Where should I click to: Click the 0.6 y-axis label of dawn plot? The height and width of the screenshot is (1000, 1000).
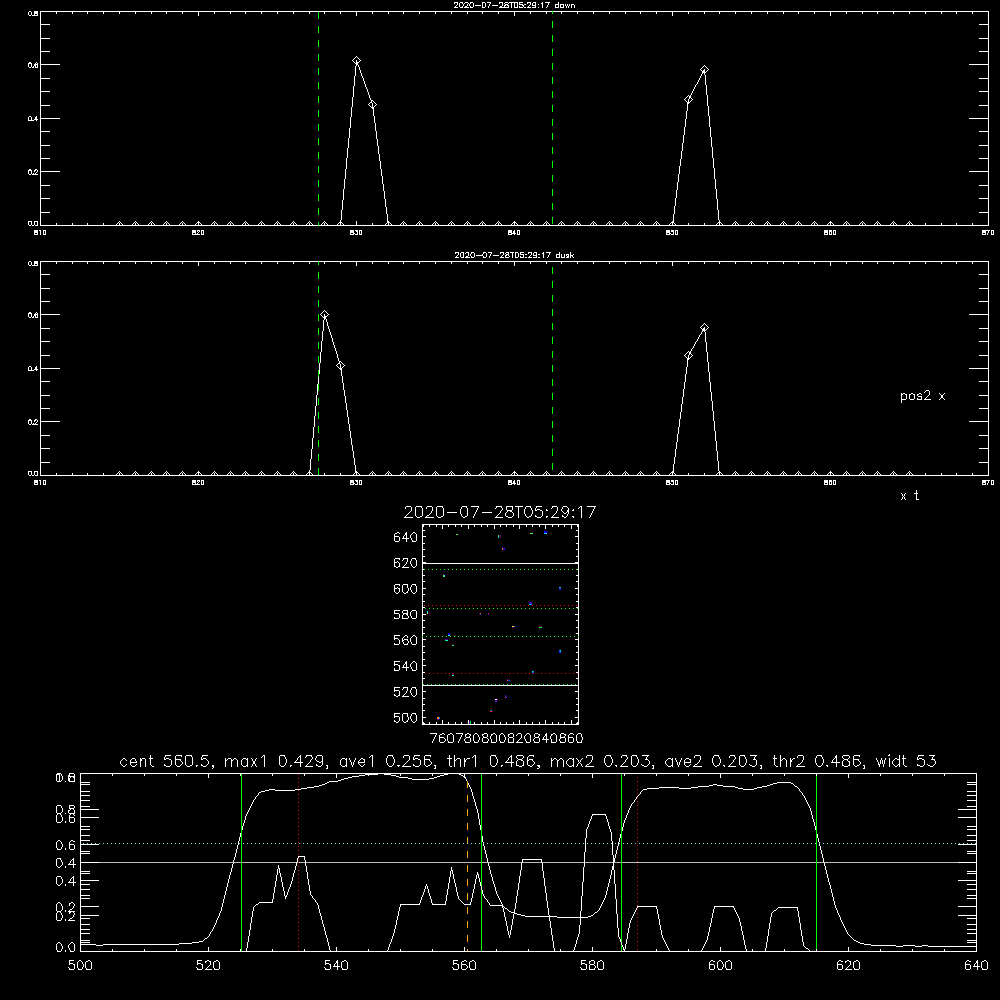coord(33,65)
